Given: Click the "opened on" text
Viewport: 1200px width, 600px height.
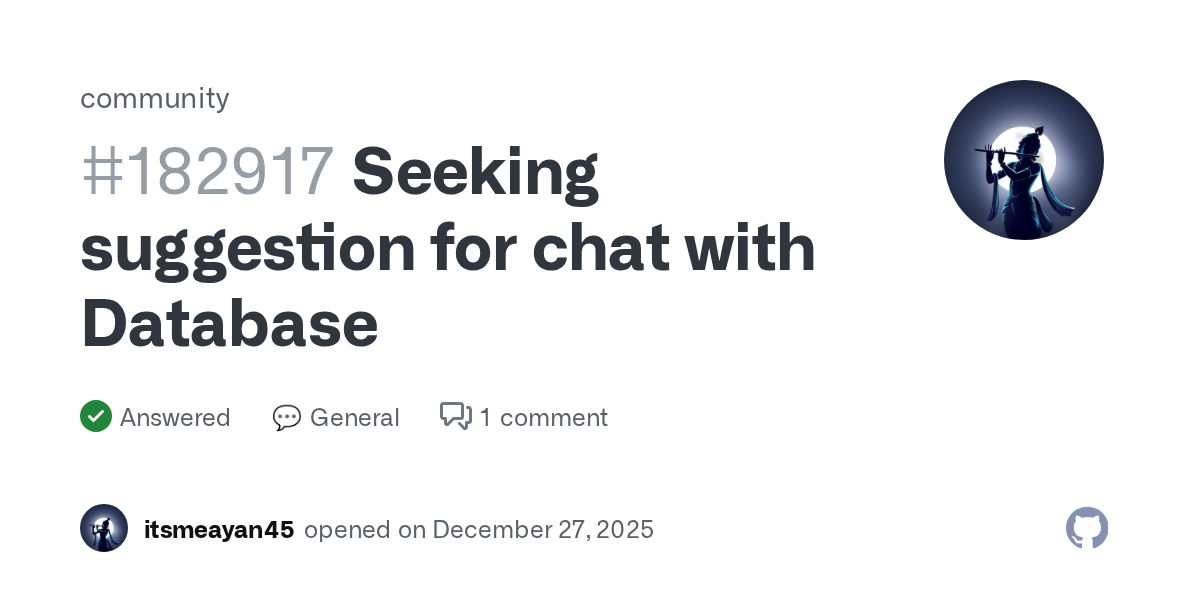Looking at the screenshot, I should click(365, 529).
